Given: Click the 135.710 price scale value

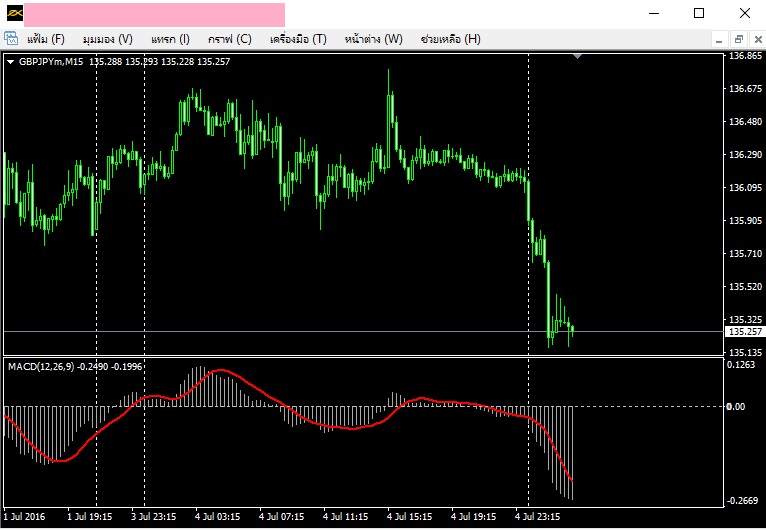Looking at the screenshot, I should 745,254.
